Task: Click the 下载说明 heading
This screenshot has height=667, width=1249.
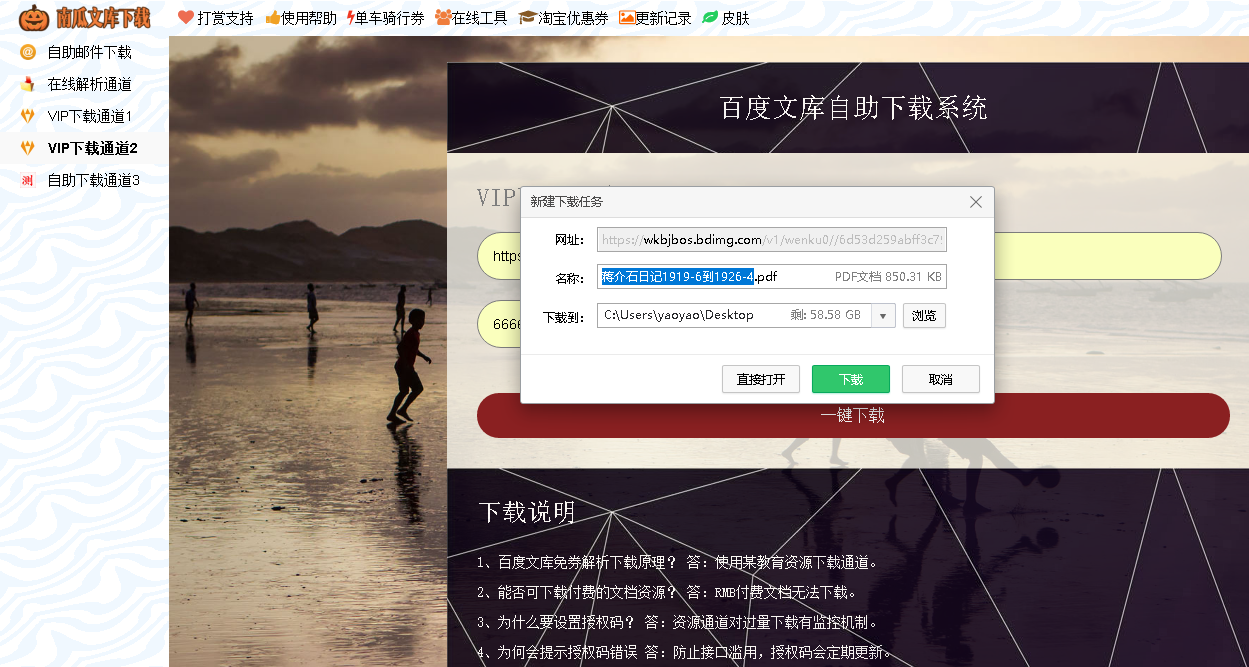Action: pos(527,513)
